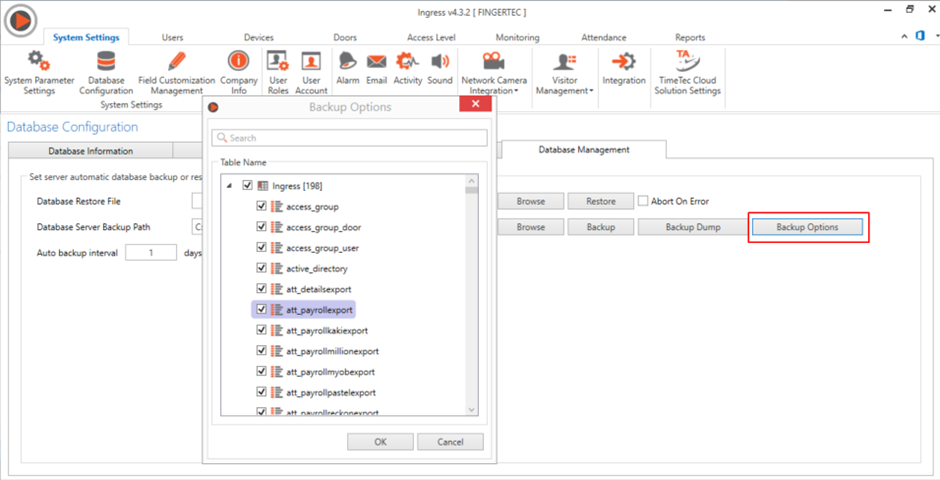
Task: Switch to the Reports ribbon tab
Action: pyautogui.click(x=690, y=37)
